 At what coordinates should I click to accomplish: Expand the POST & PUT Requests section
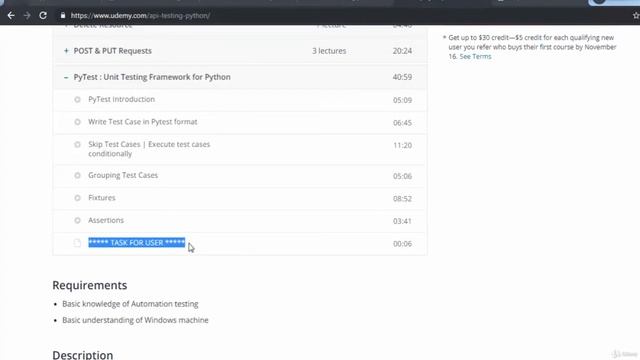click(66, 51)
